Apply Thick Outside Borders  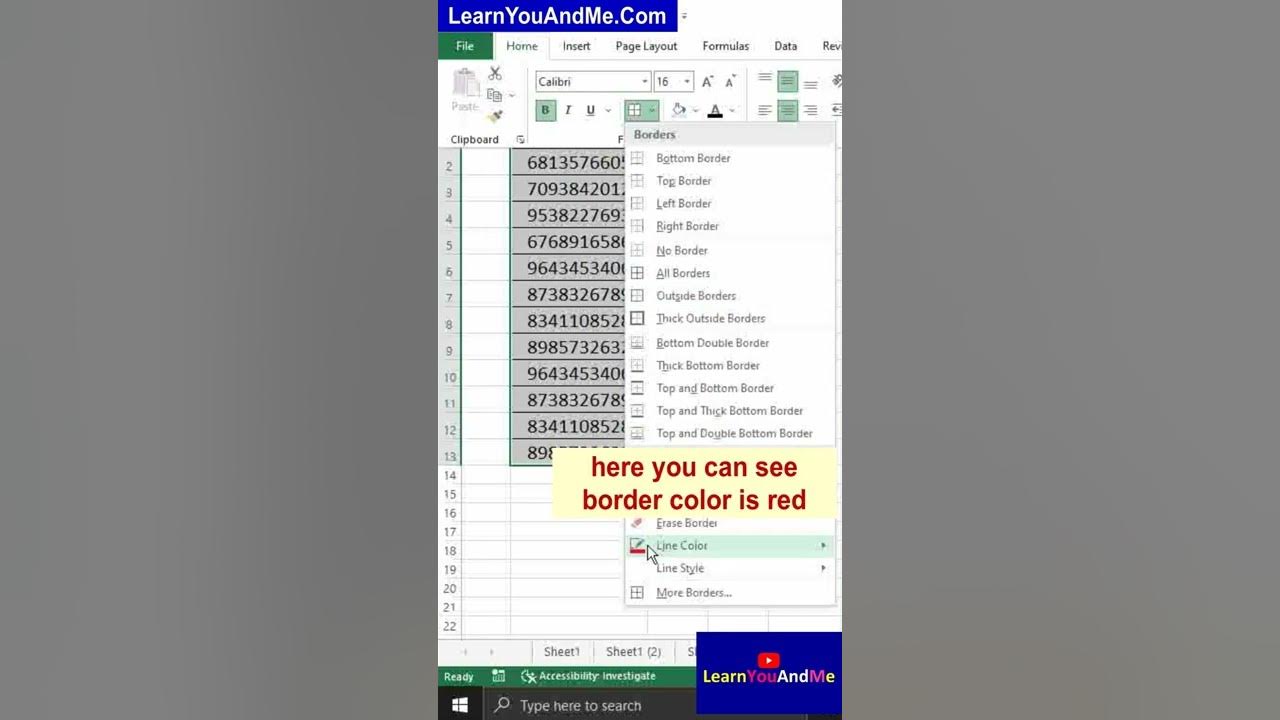pos(730,318)
